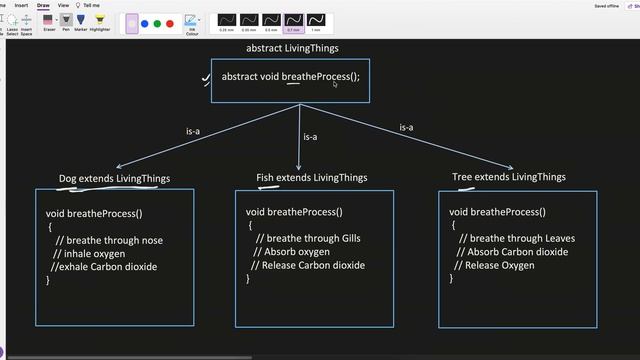Set pen thickness to 0.35 mm
Screen dimensions: 640x360
pyautogui.click(x=249, y=23)
